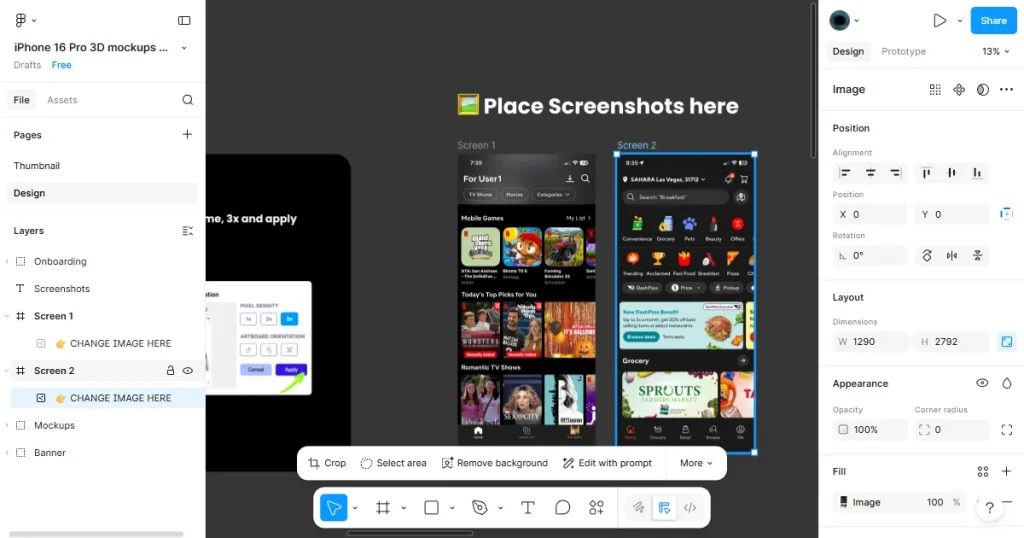This screenshot has width=1024, height=538.
Task: Click the Image fill swatch
Action: tap(843, 502)
